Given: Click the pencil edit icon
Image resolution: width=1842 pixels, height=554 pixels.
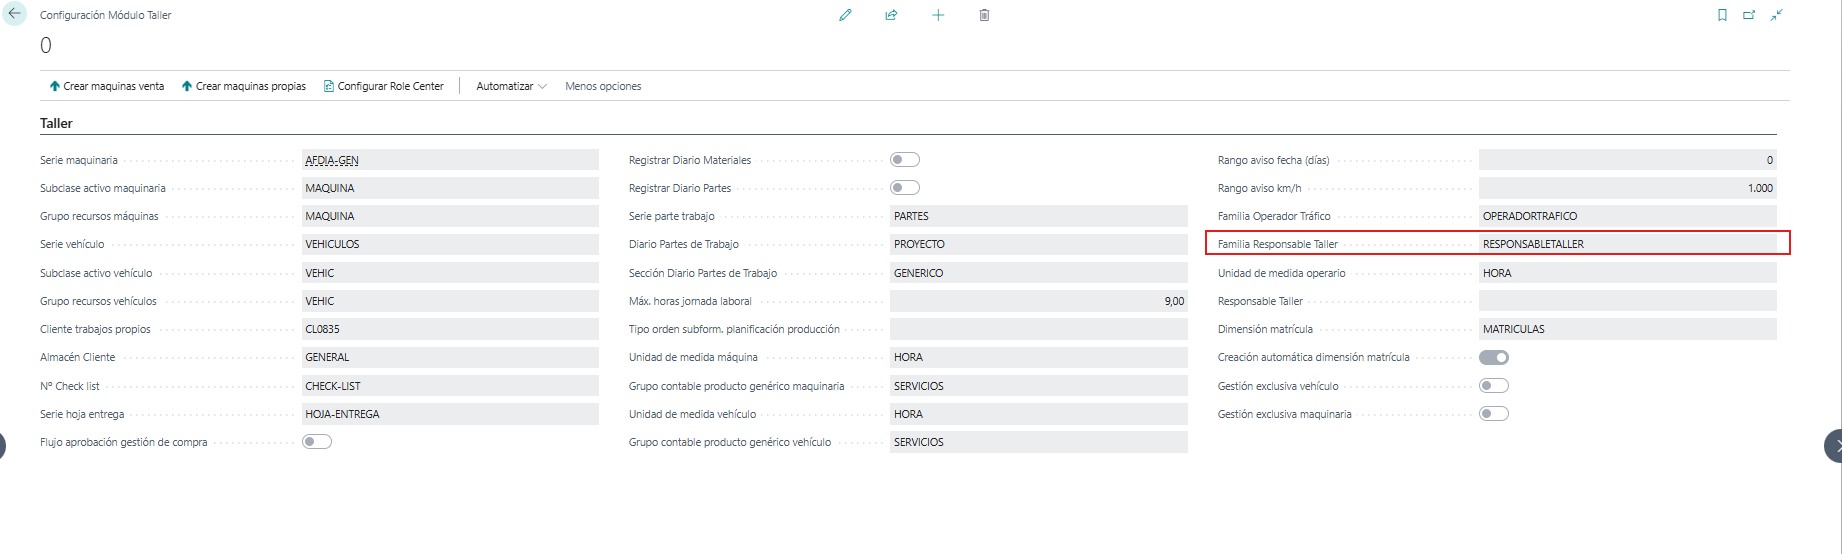Looking at the screenshot, I should pyautogui.click(x=845, y=15).
